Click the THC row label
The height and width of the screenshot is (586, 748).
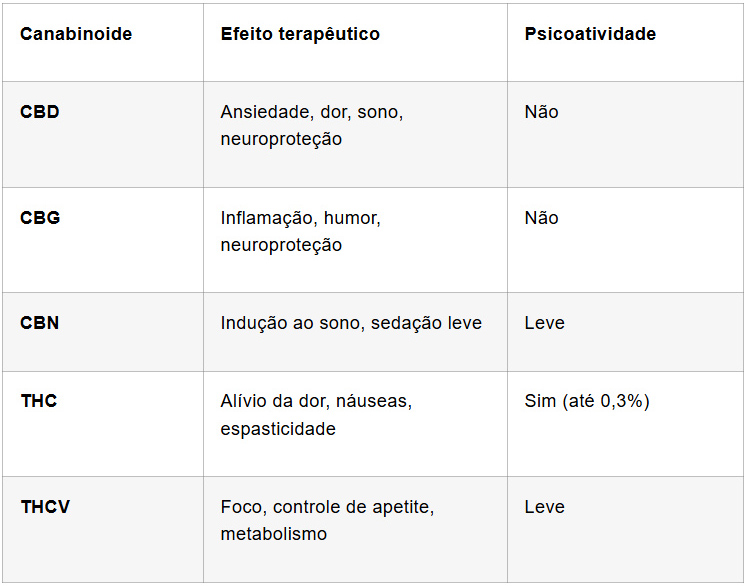[x=39, y=401]
